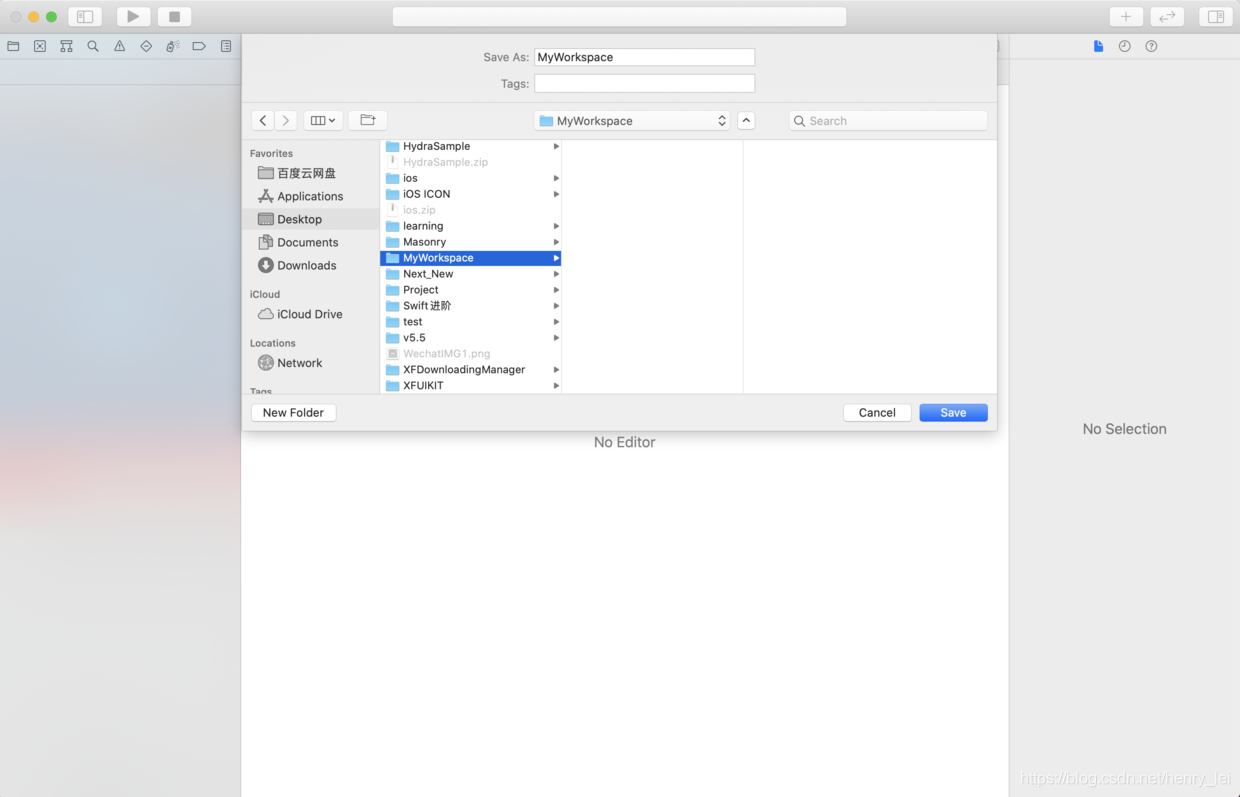Image resolution: width=1240 pixels, height=797 pixels.
Task: Open the Issue navigator warning icon
Action: coord(119,46)
